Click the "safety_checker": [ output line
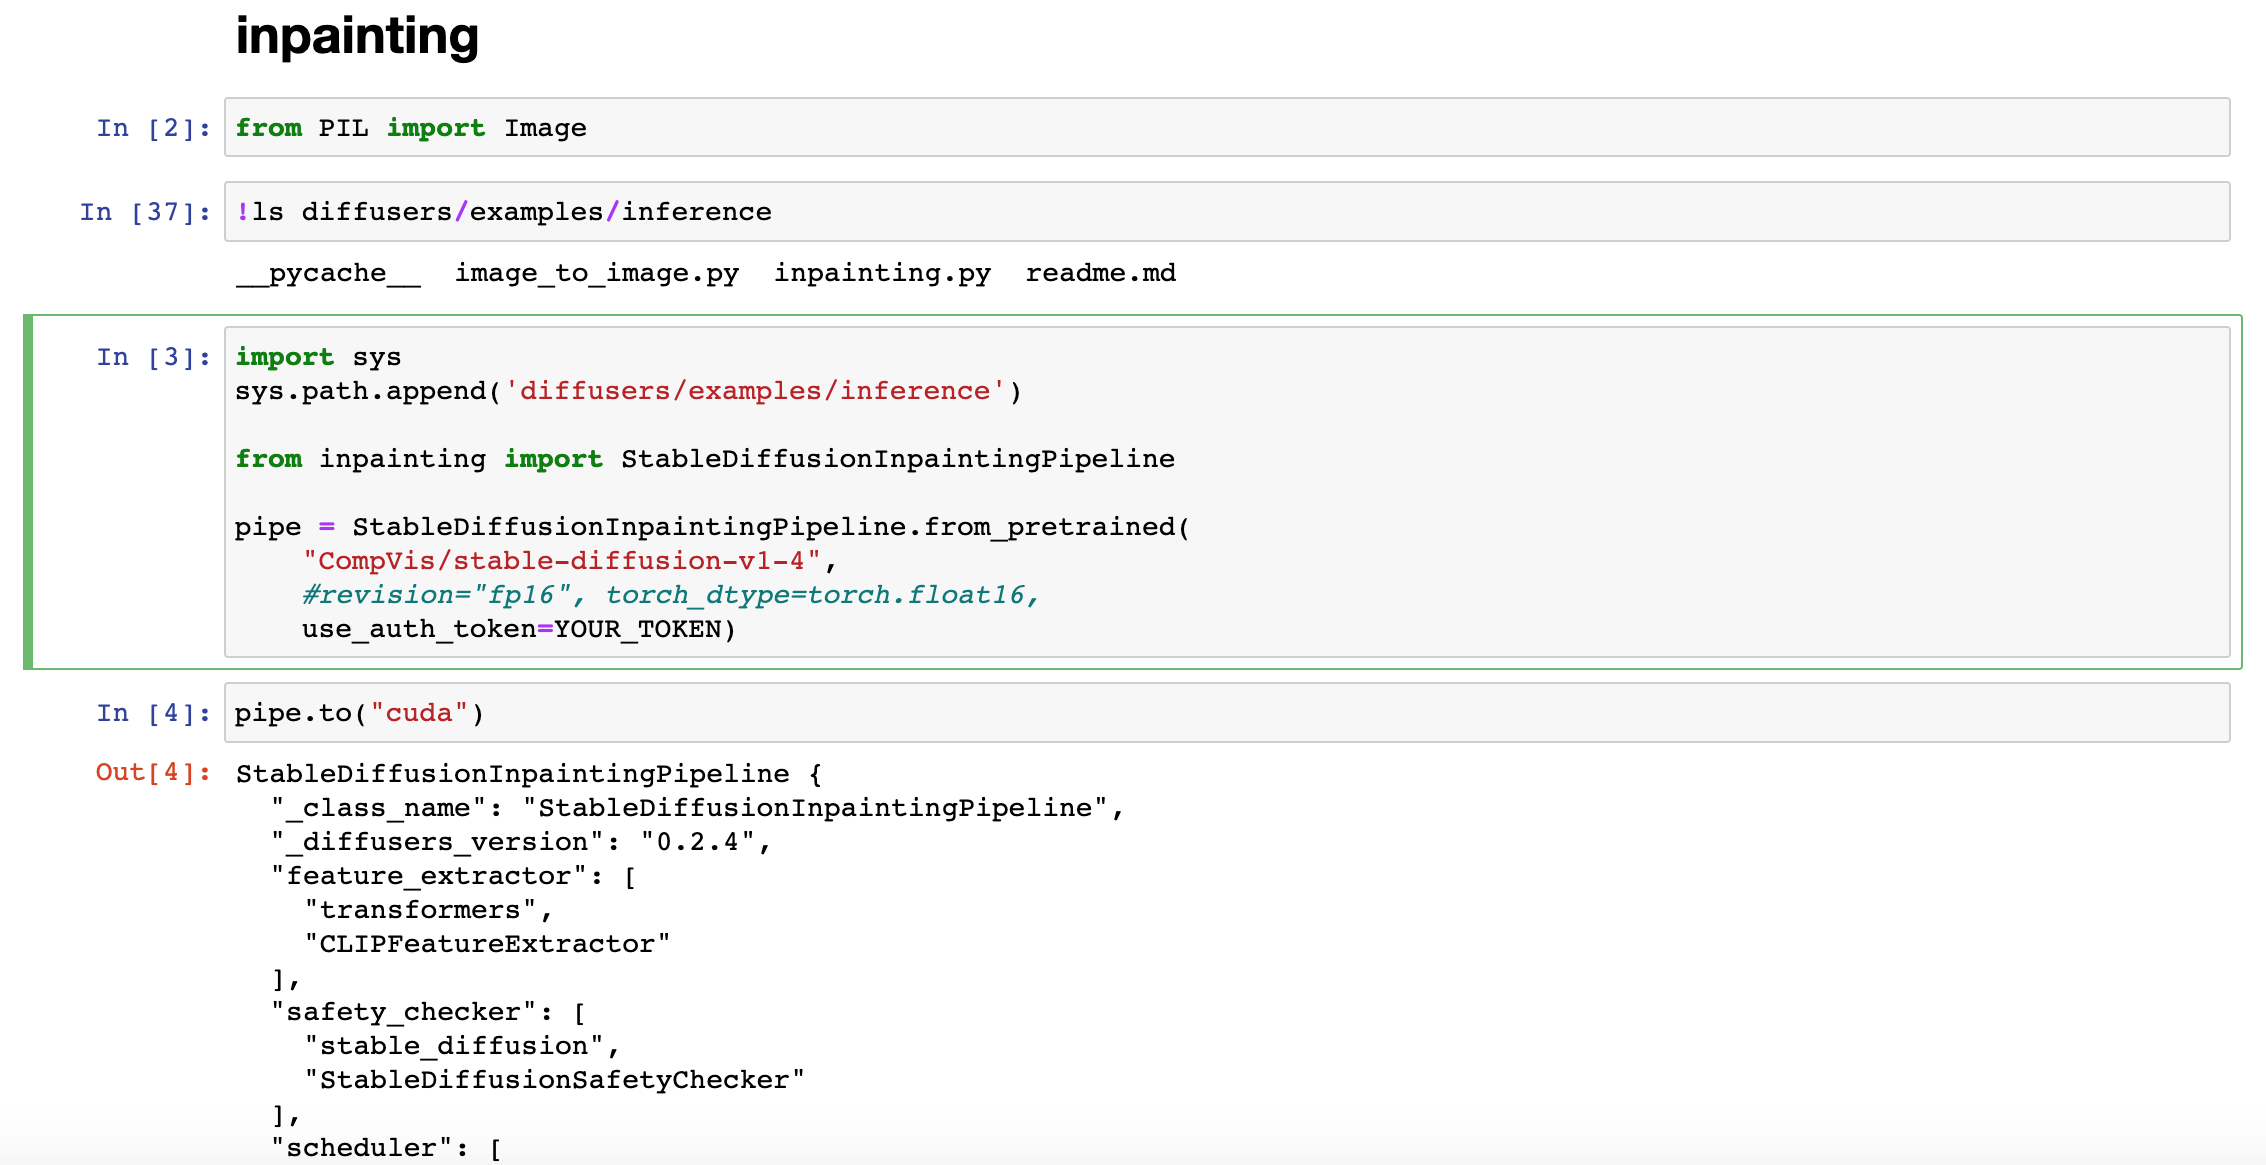 429,1012
